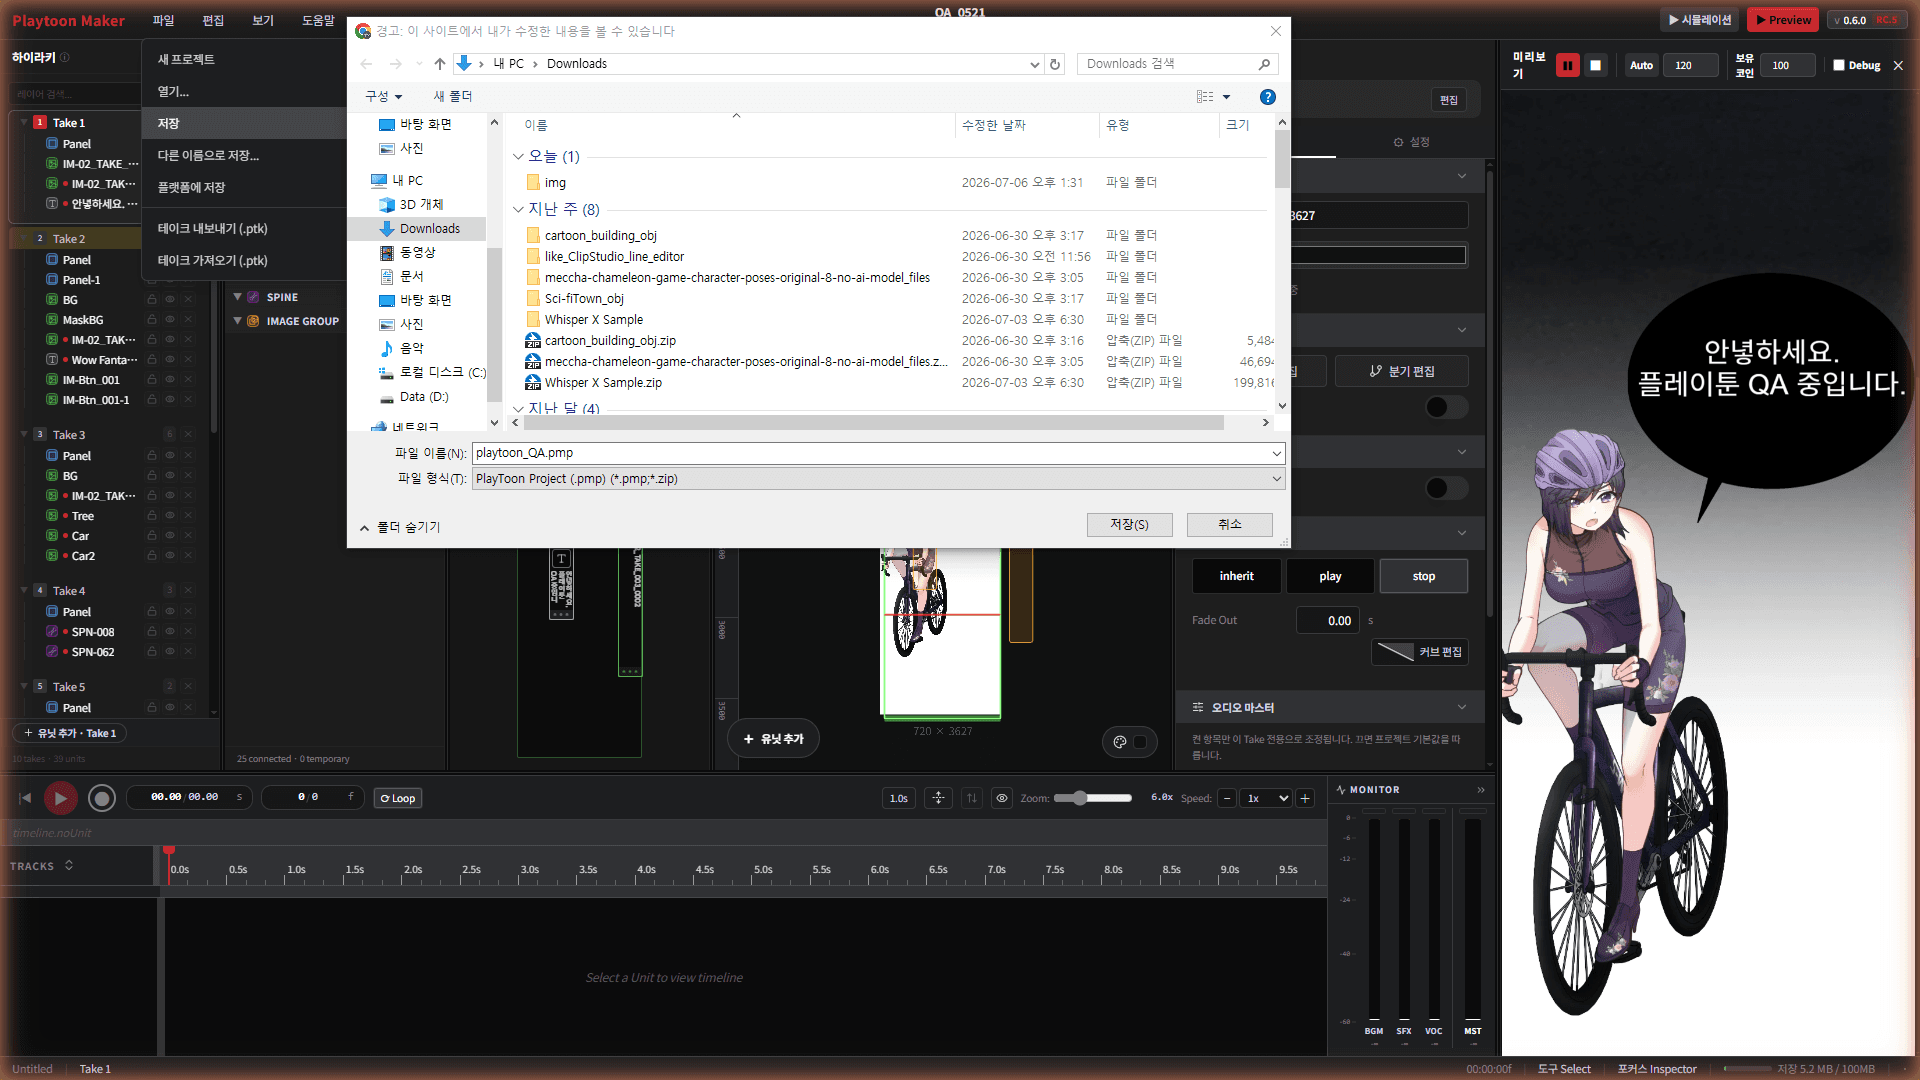Pause the preview with the red pause button
1920x1080 pixels.
(x=1567, y=66)
